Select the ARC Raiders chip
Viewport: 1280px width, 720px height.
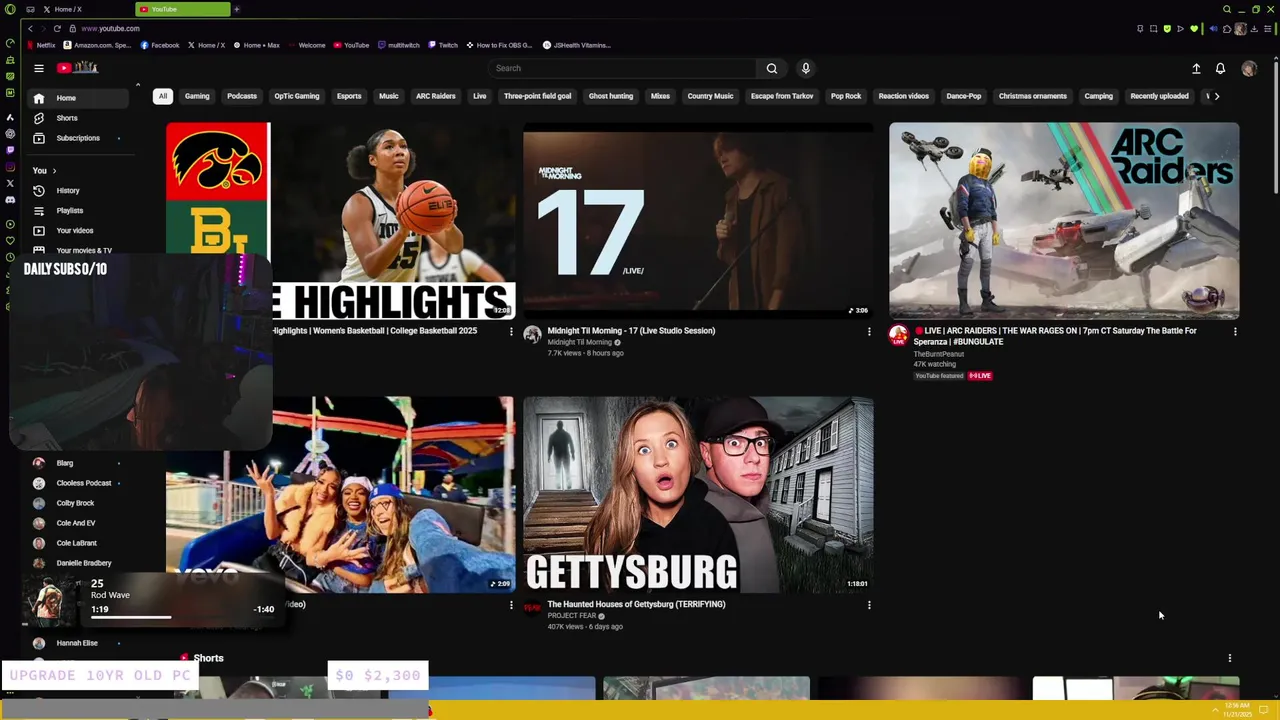point(436,96)
